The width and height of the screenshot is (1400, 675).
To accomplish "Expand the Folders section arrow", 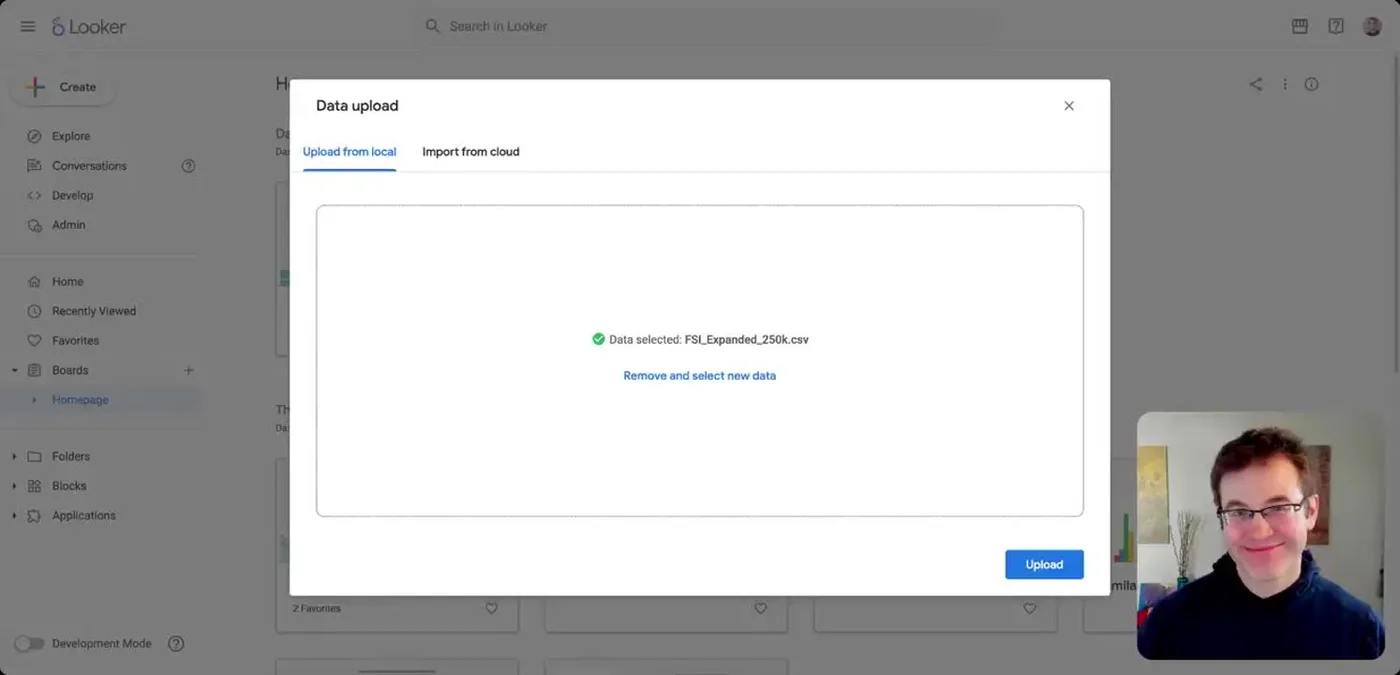I will tap(14, 457).
